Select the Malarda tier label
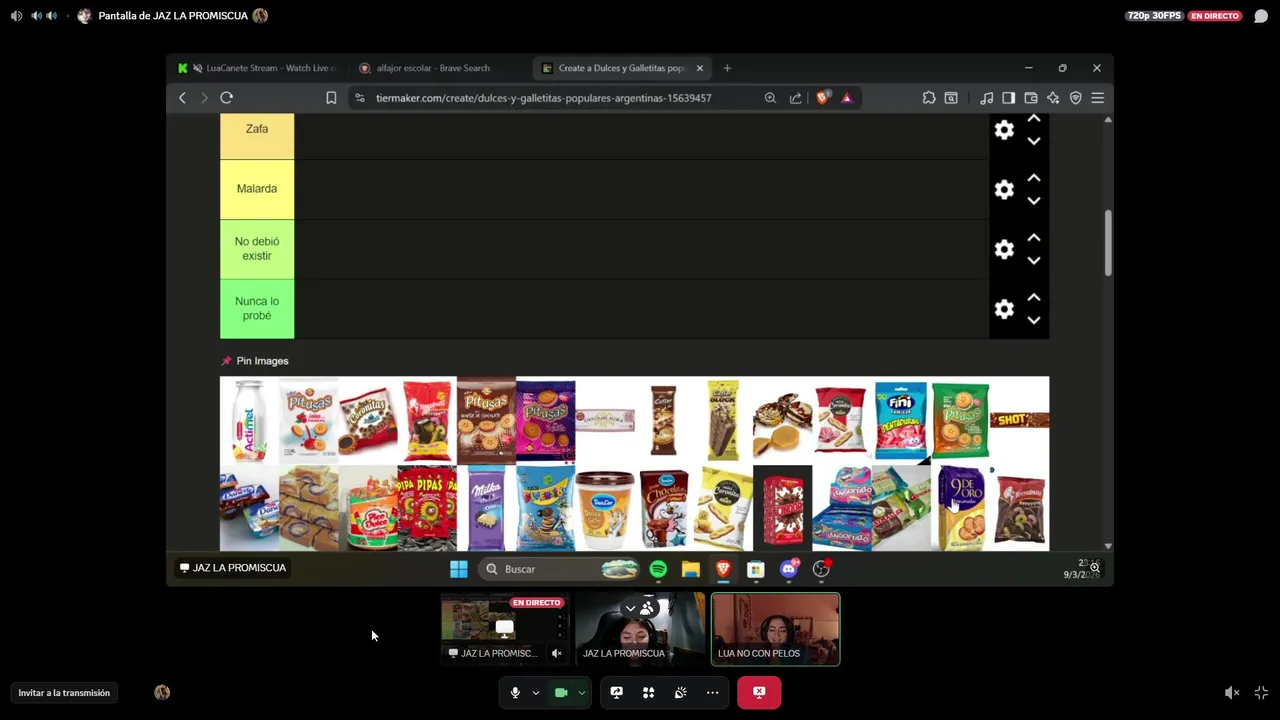Image resolution: width=1280 pixels, height=720 pixels. click(257, 189)
